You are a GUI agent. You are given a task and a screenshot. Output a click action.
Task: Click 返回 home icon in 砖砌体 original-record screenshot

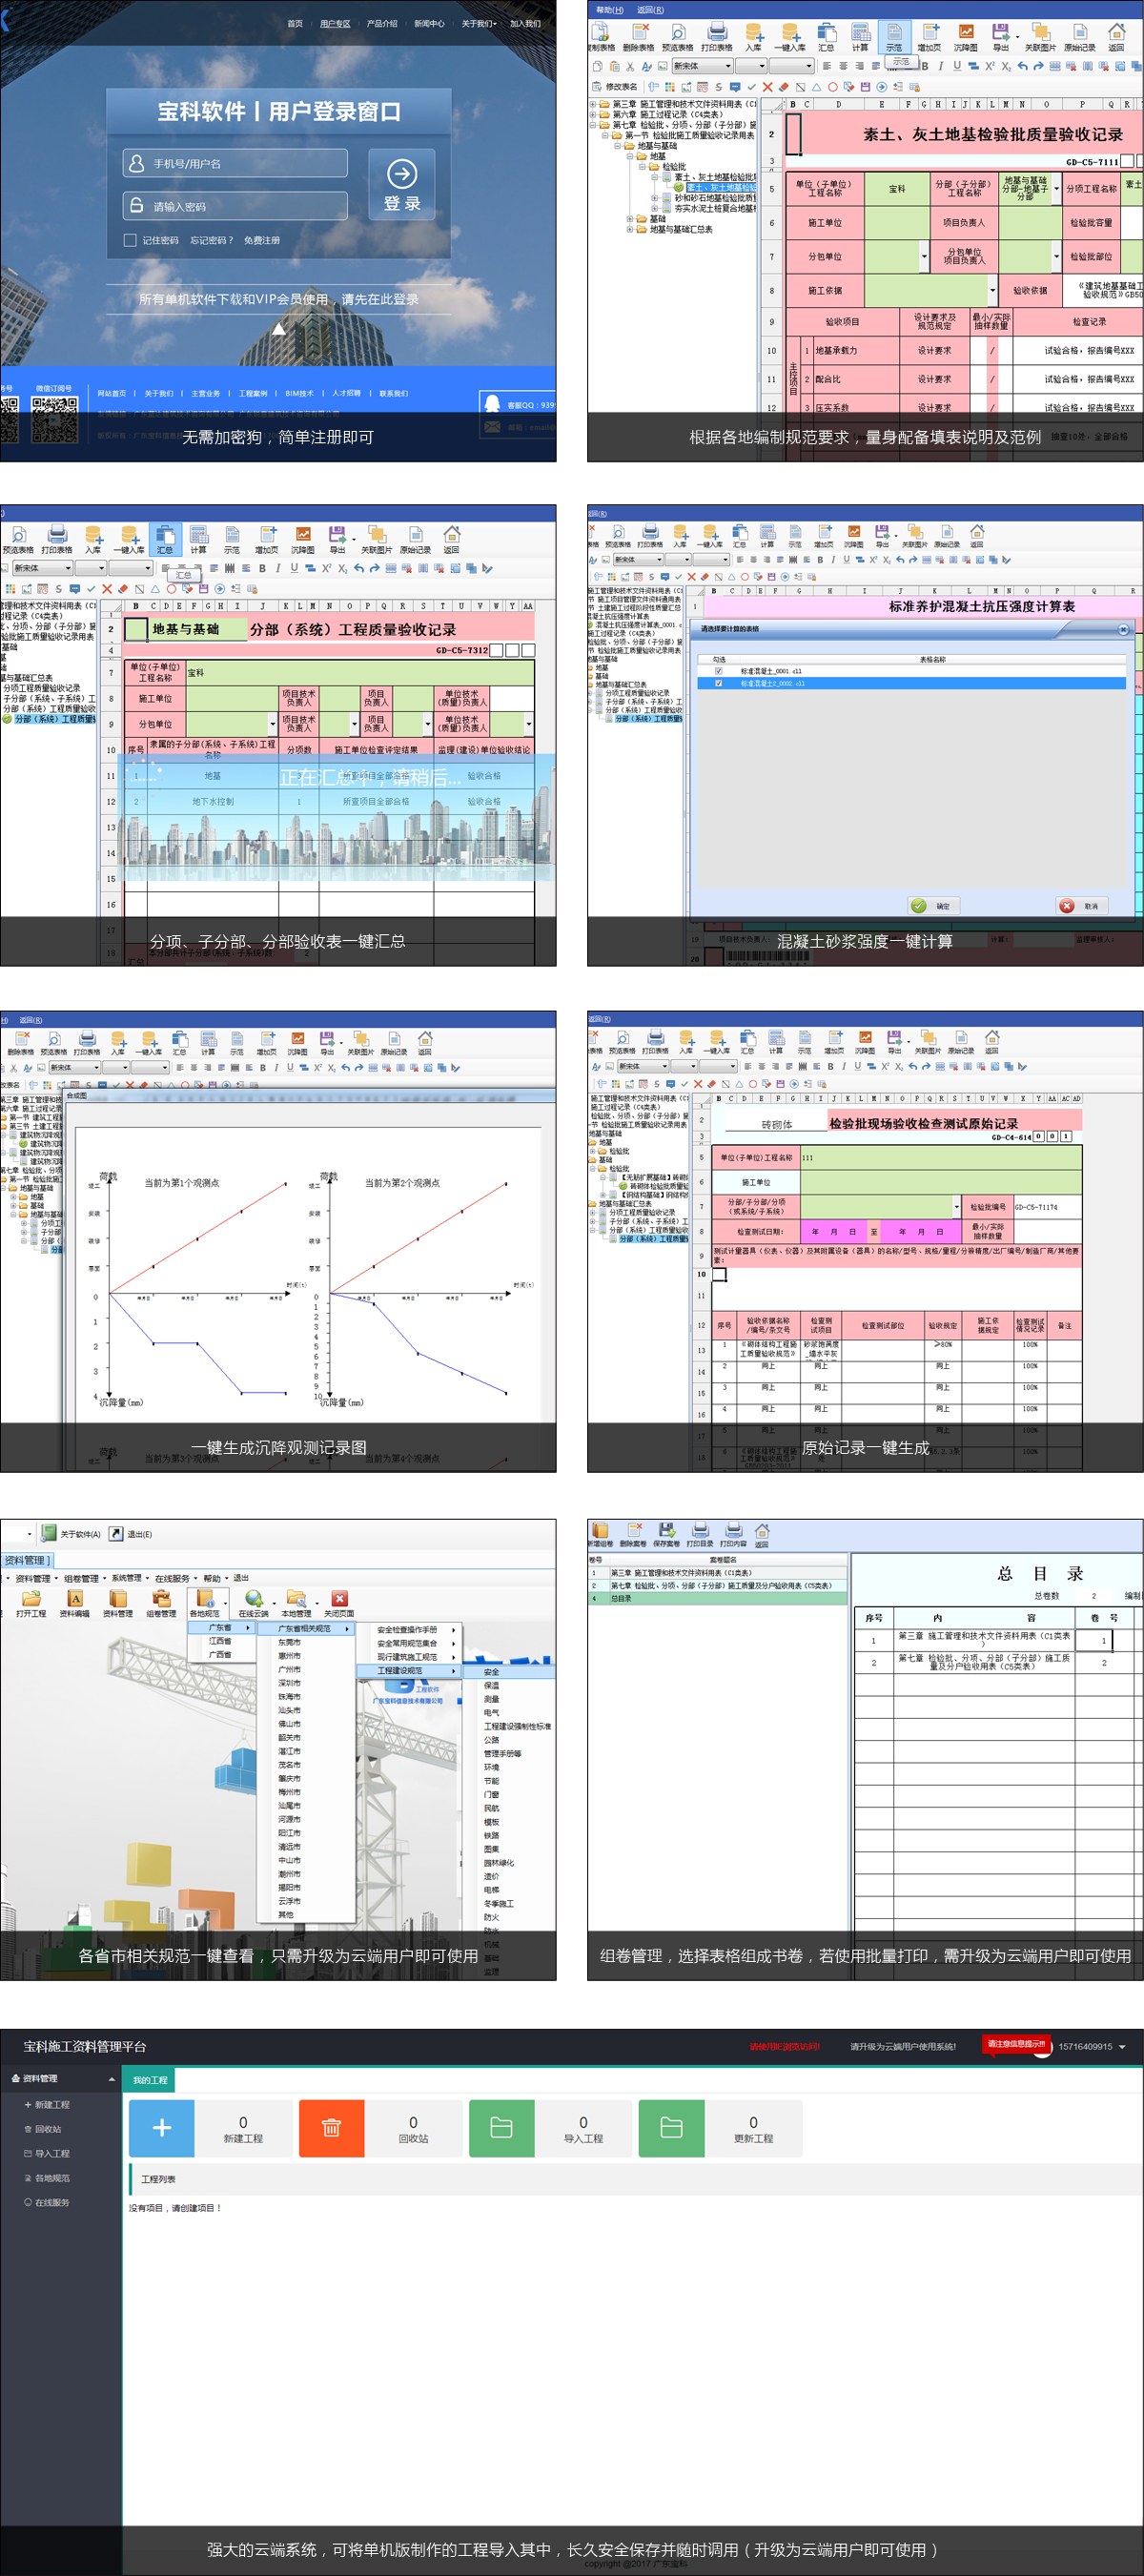(991, 1042)
